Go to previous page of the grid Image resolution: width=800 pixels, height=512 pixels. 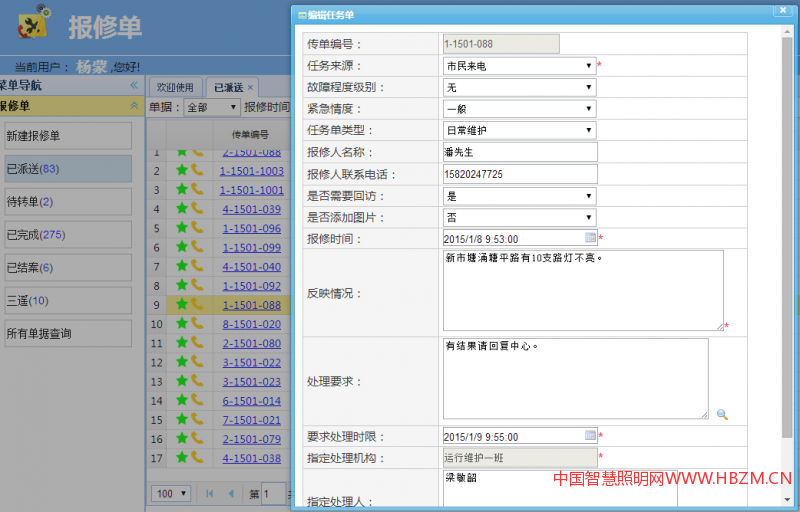[231, 493]
